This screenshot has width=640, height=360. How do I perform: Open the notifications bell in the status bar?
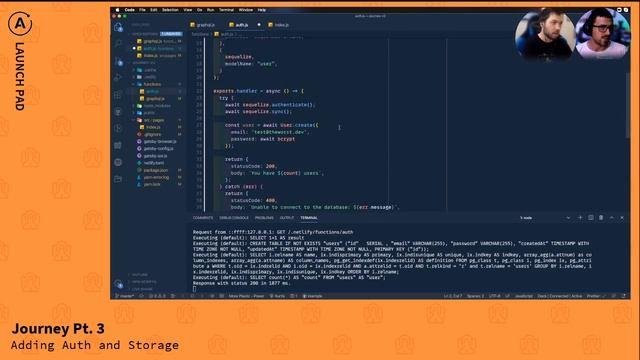tap(623, 296)
